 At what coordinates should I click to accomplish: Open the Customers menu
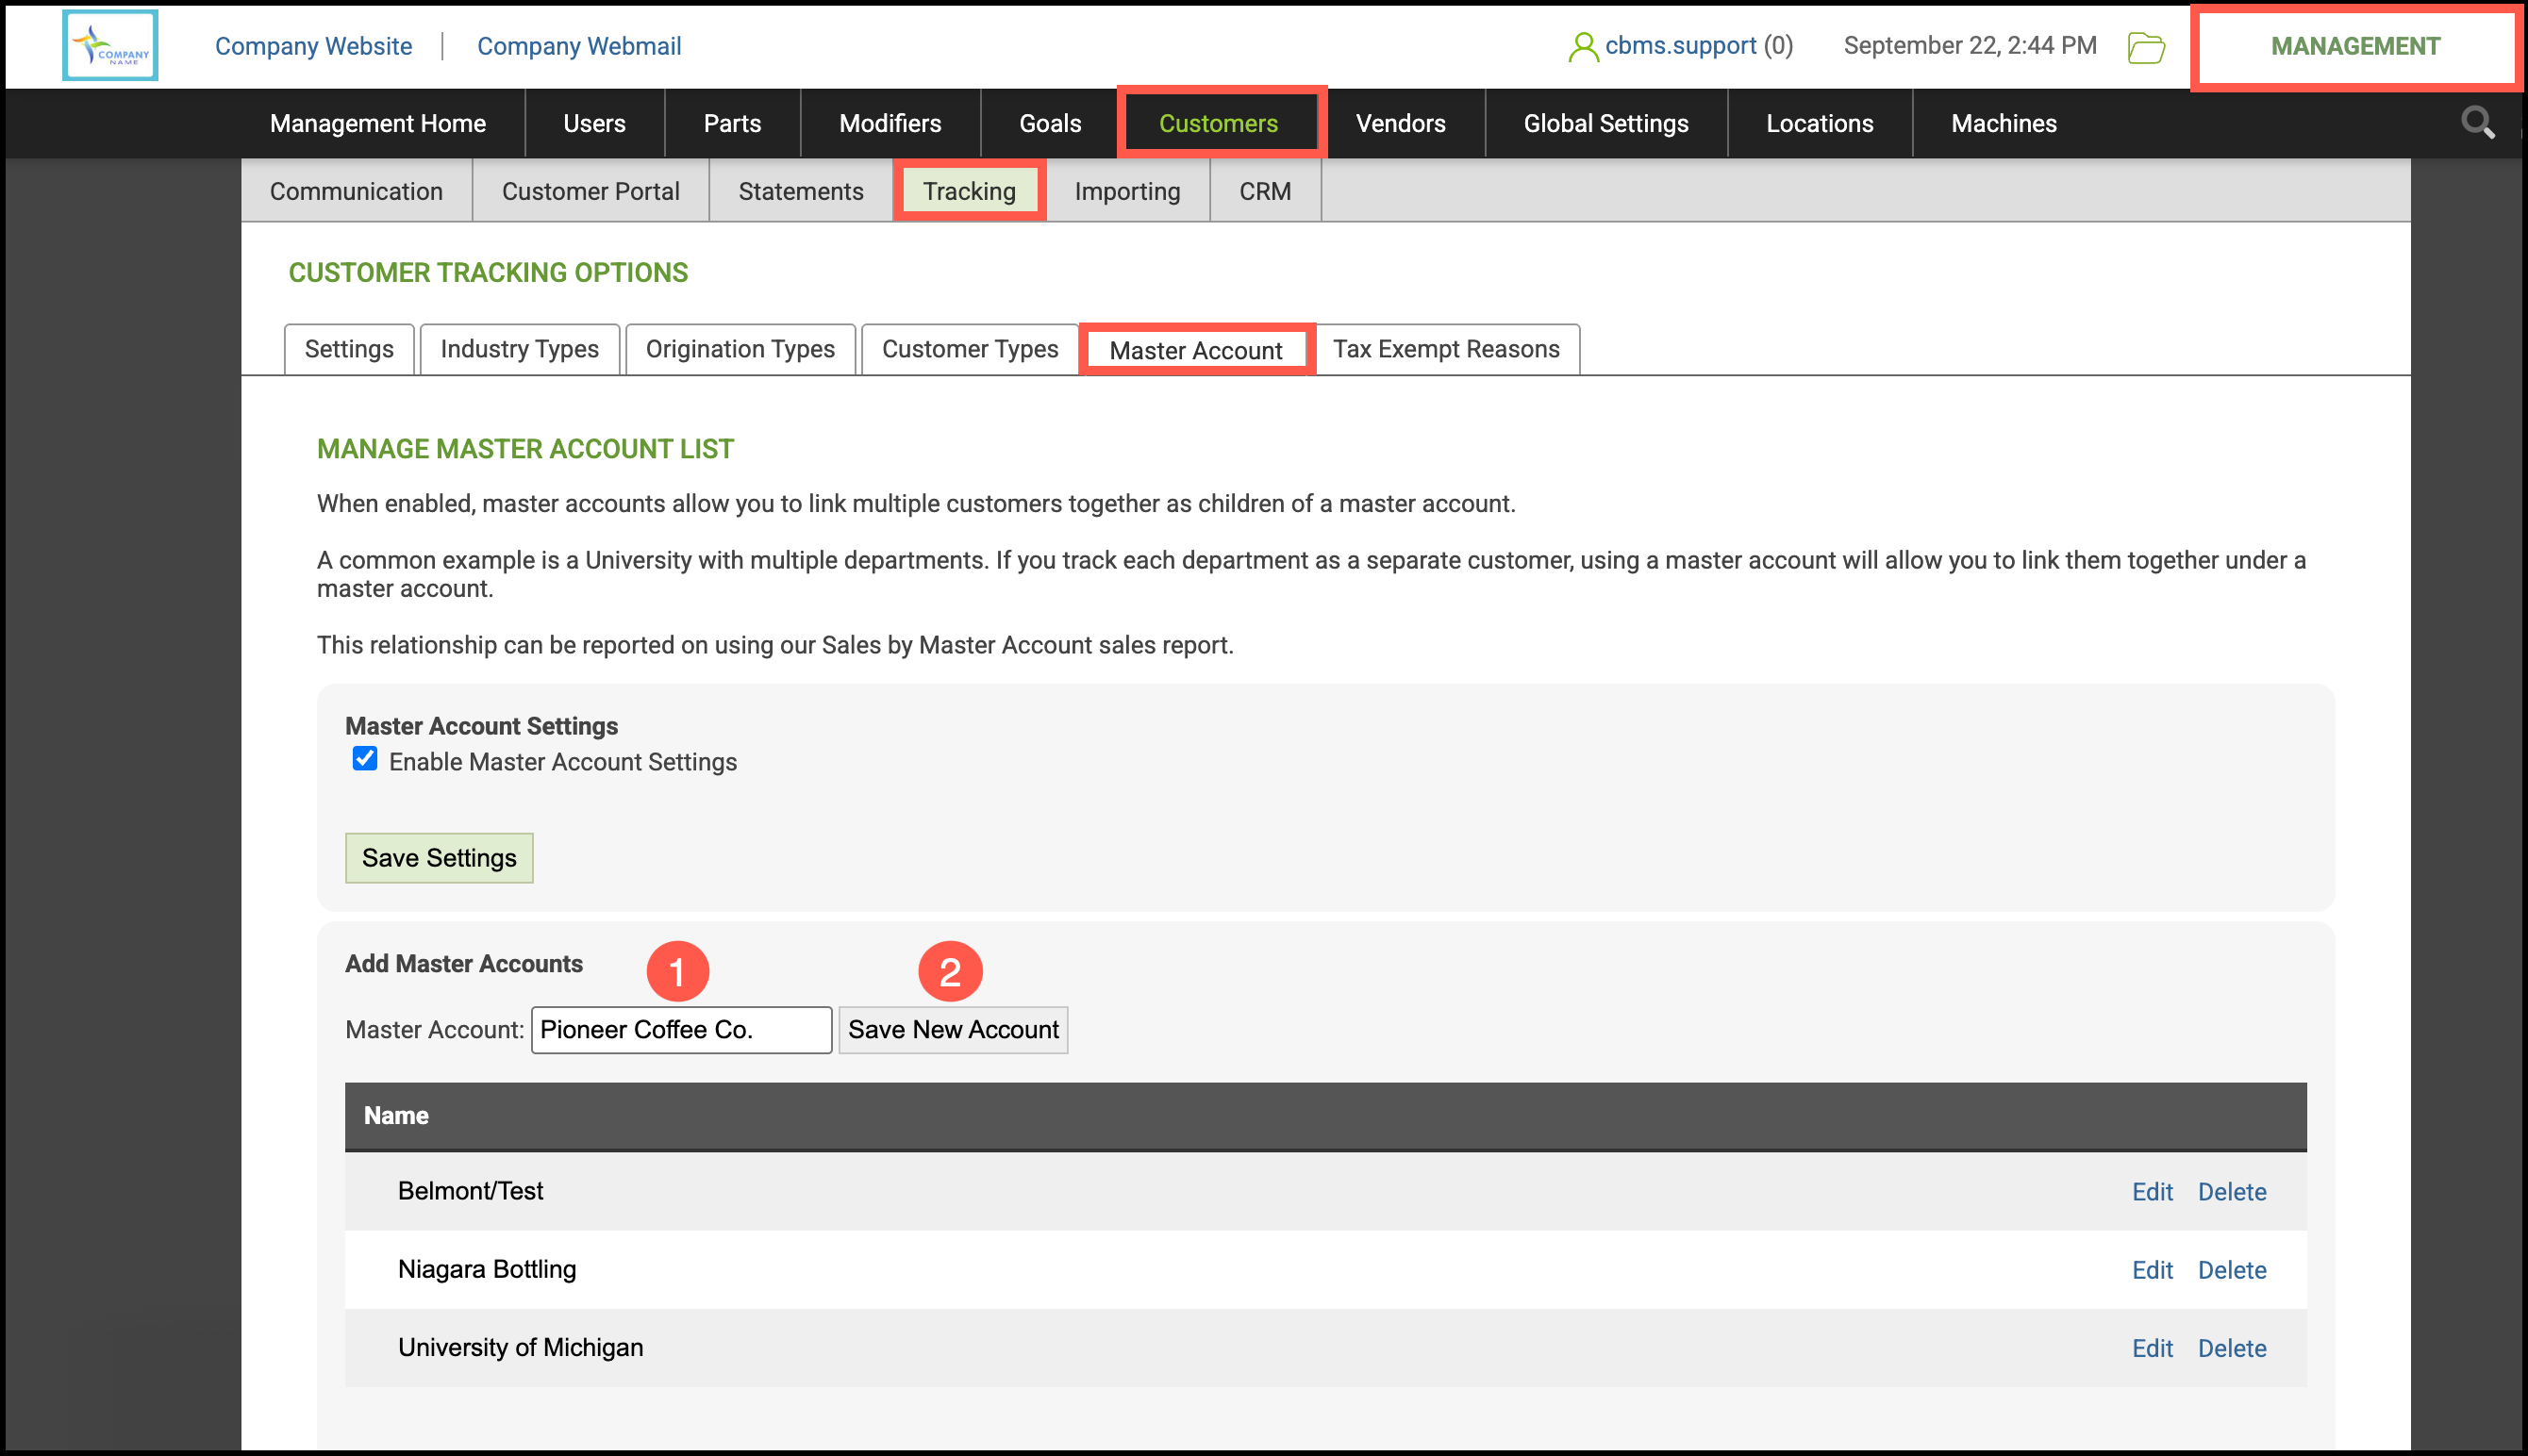point(1218,123)
